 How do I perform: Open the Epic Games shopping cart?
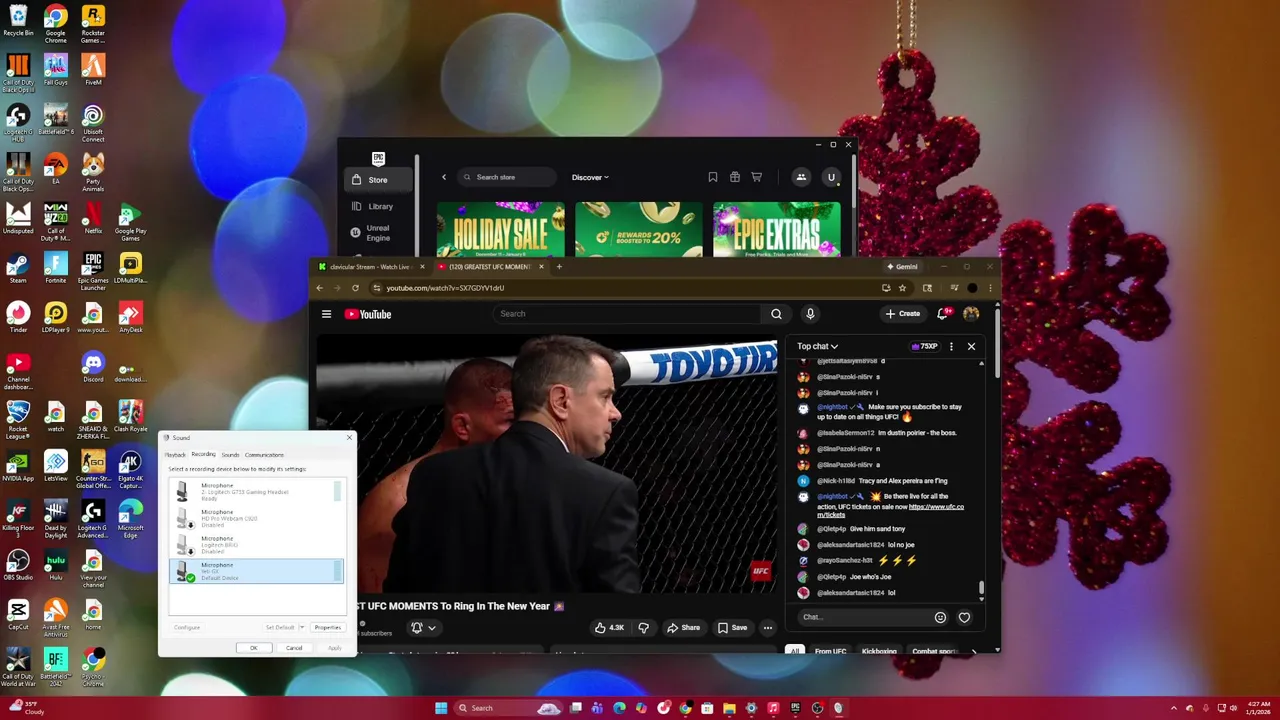coord(756,177)
